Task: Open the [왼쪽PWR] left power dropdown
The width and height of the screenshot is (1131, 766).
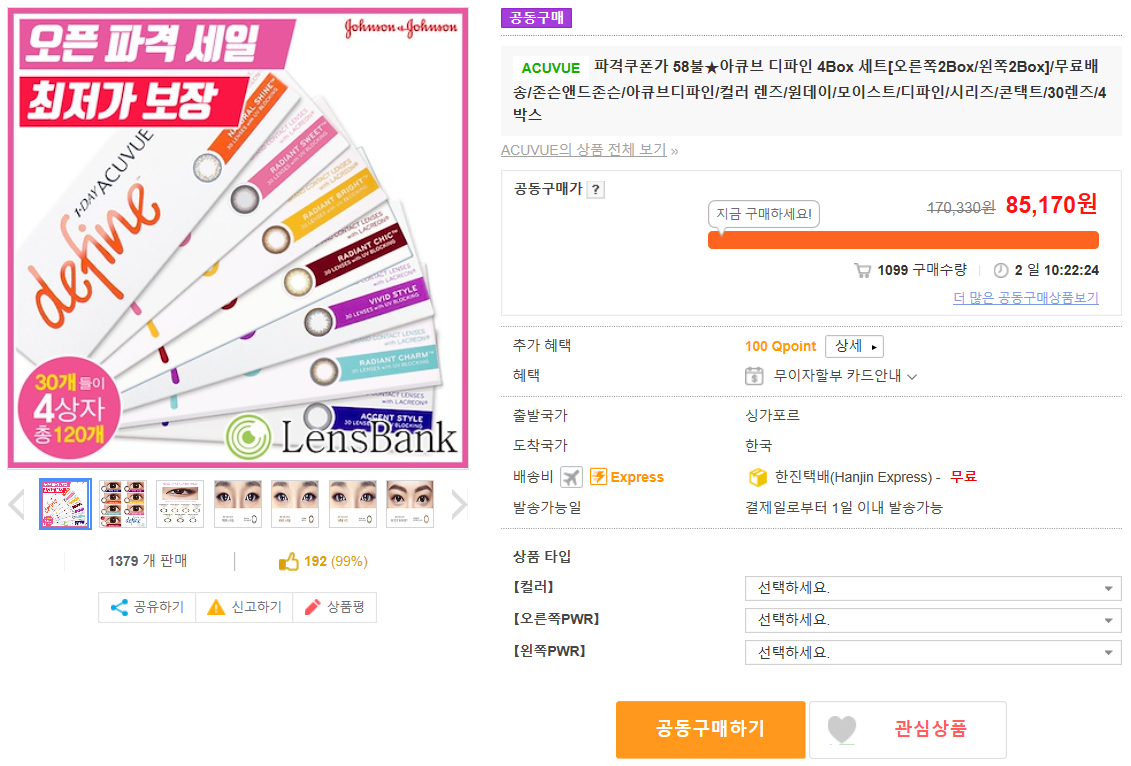Action: click(933, 653)
